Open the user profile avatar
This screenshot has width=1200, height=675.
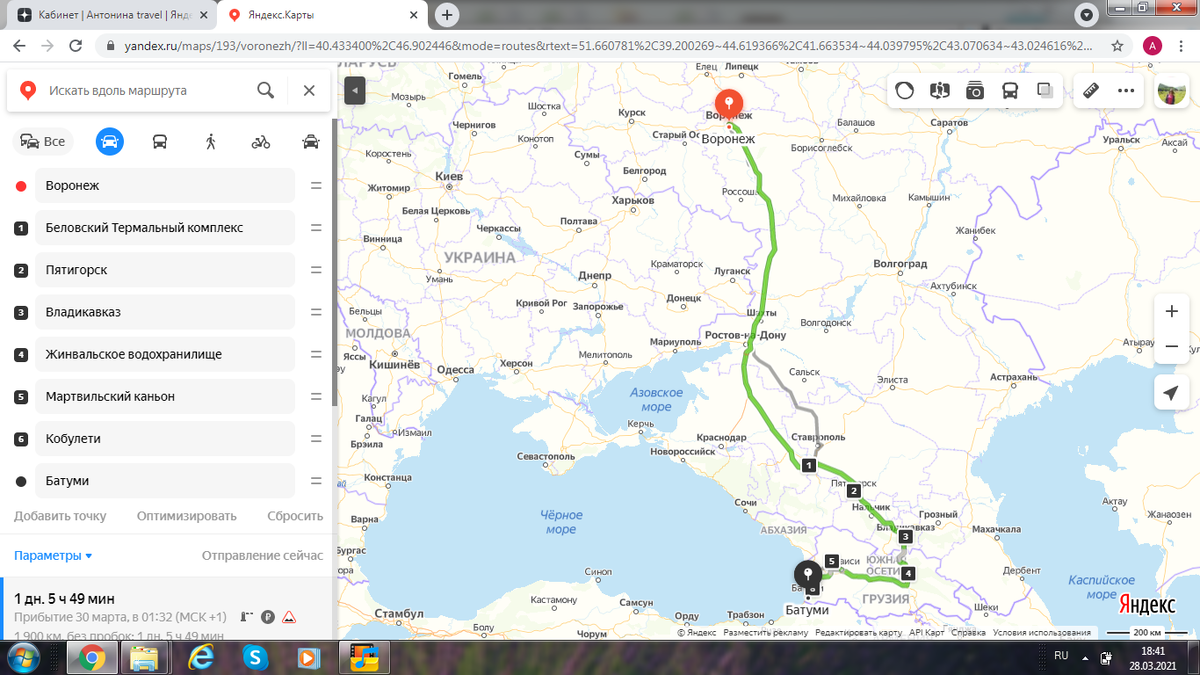point(1172,91)
